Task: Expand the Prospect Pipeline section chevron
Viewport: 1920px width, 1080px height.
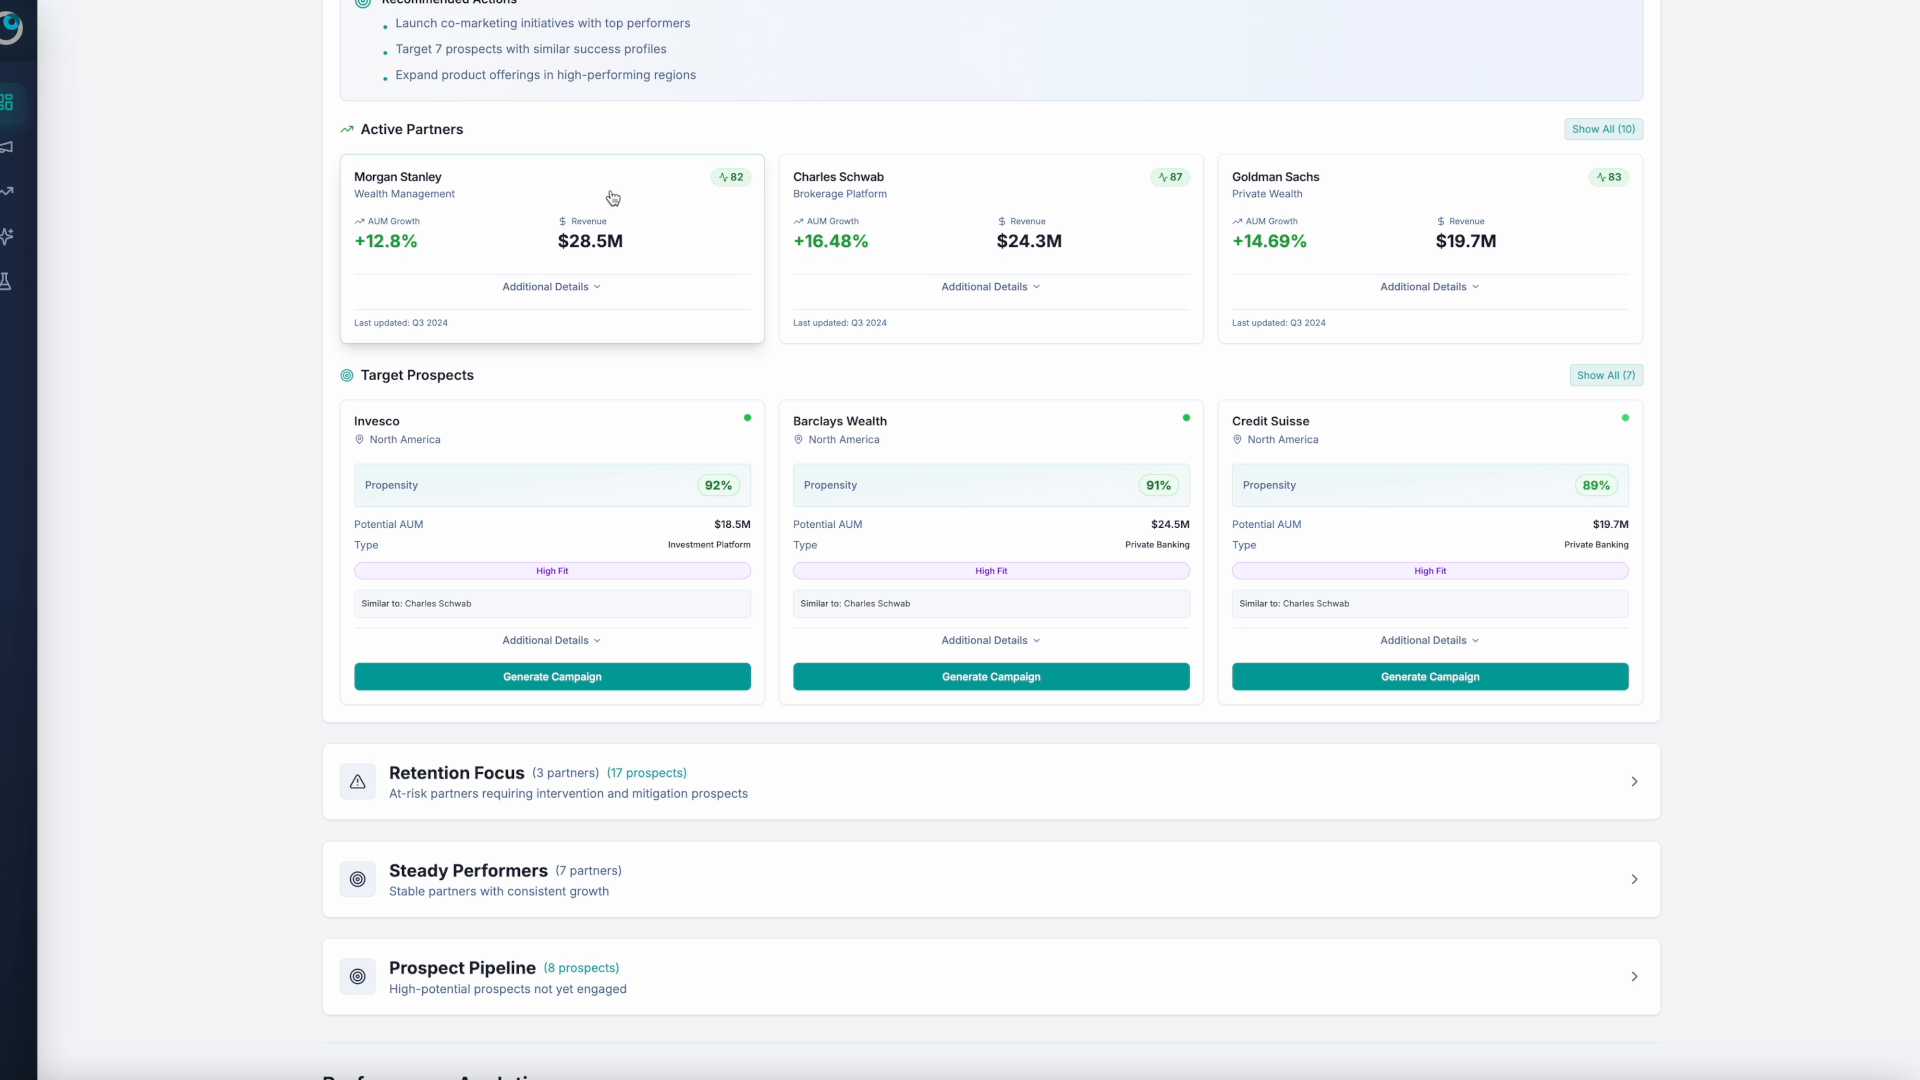Action: [1634, 976]
